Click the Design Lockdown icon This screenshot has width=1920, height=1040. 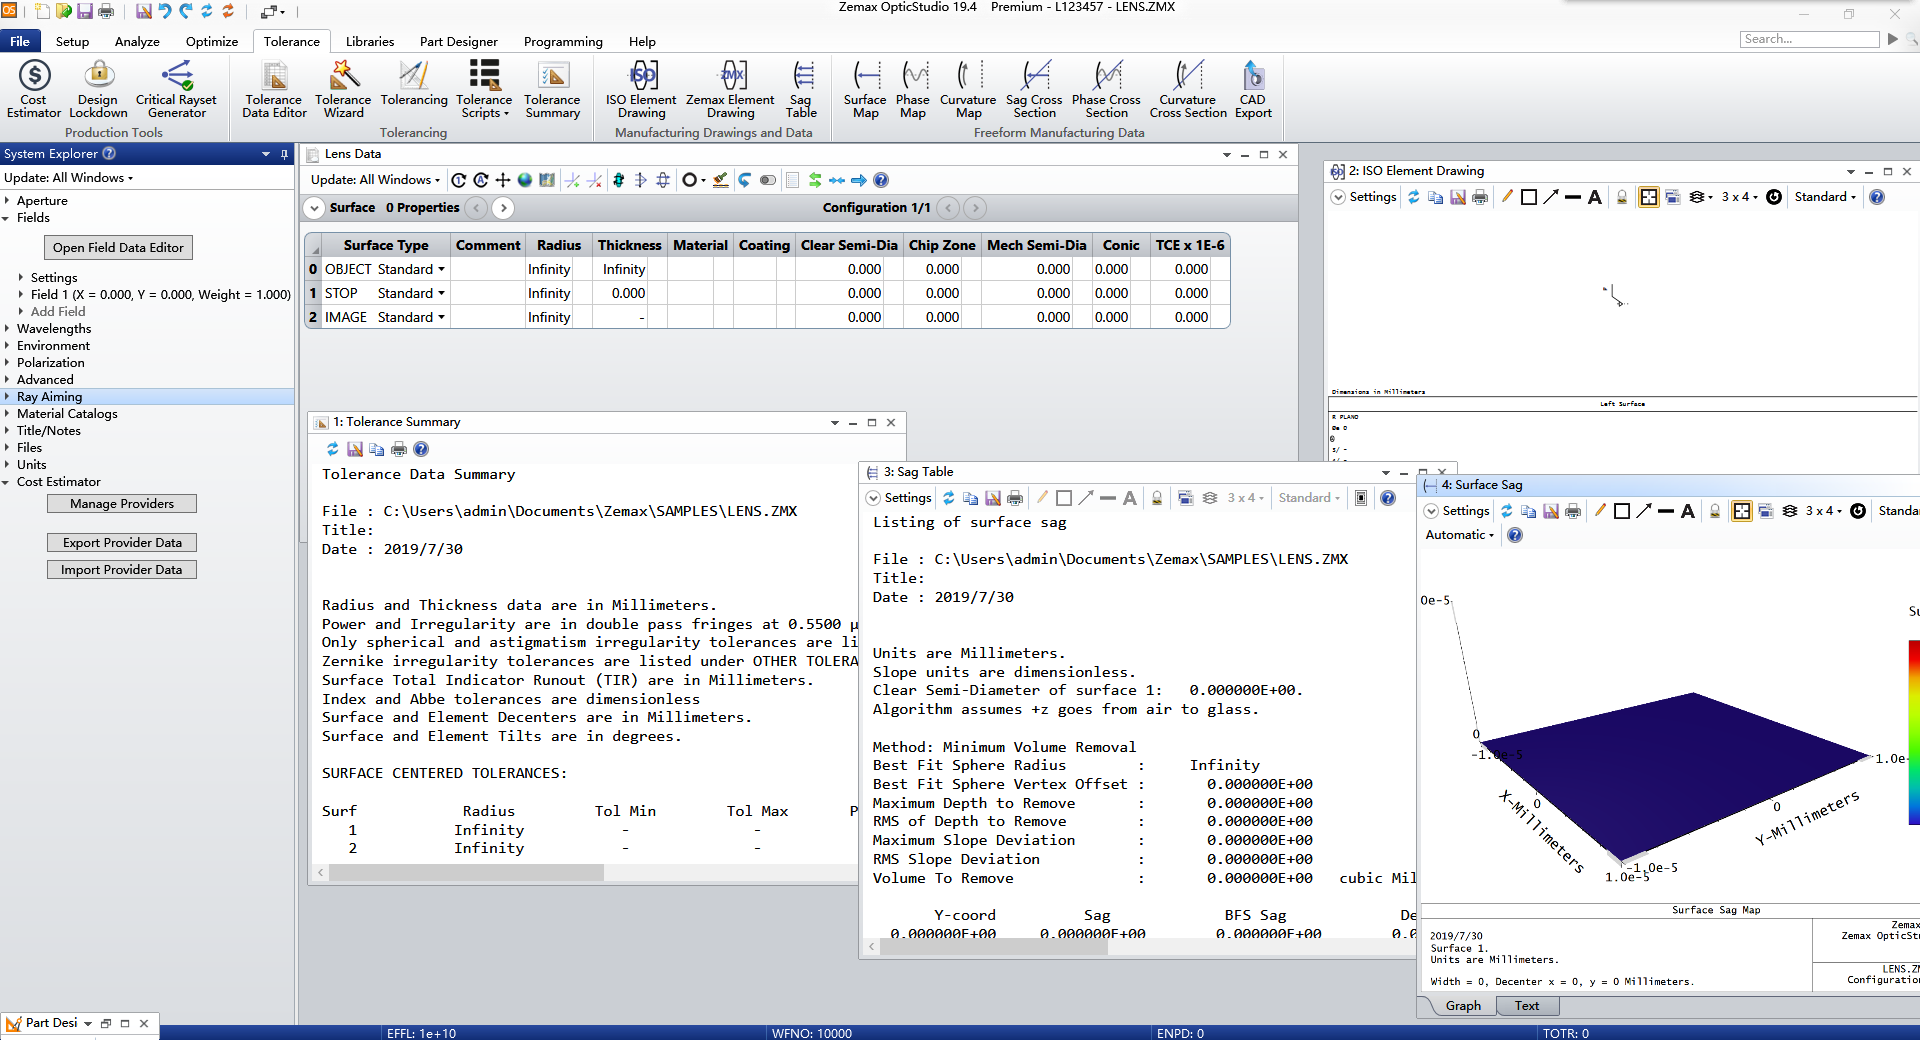pyautogui.click(x=98, y=89)
